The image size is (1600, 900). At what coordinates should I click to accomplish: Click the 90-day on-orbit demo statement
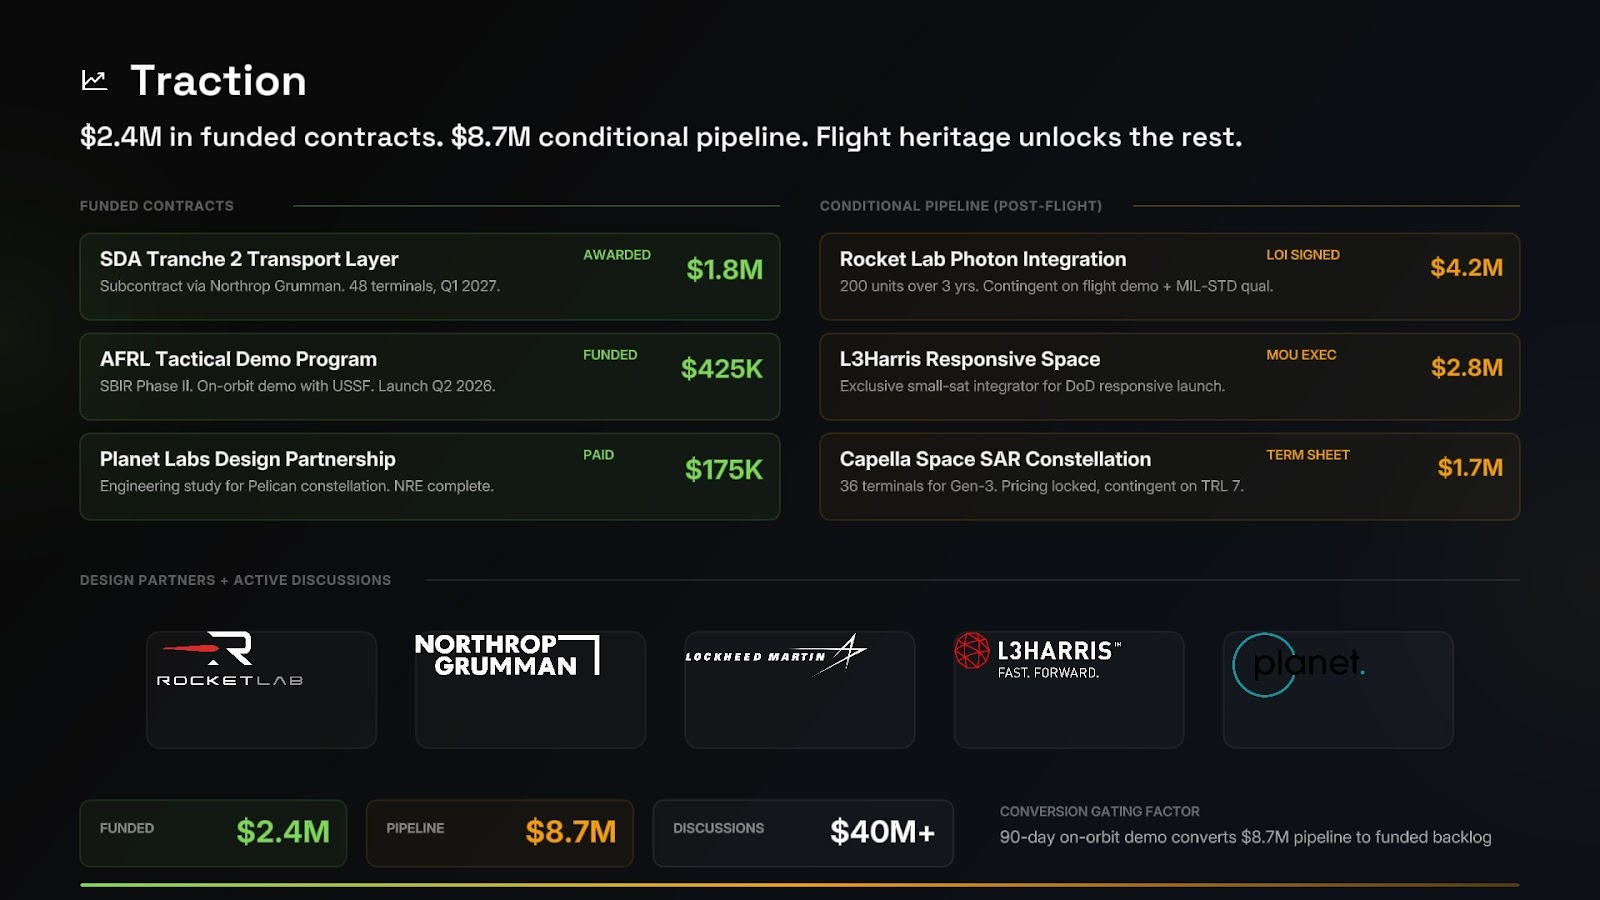(1245, 838)
